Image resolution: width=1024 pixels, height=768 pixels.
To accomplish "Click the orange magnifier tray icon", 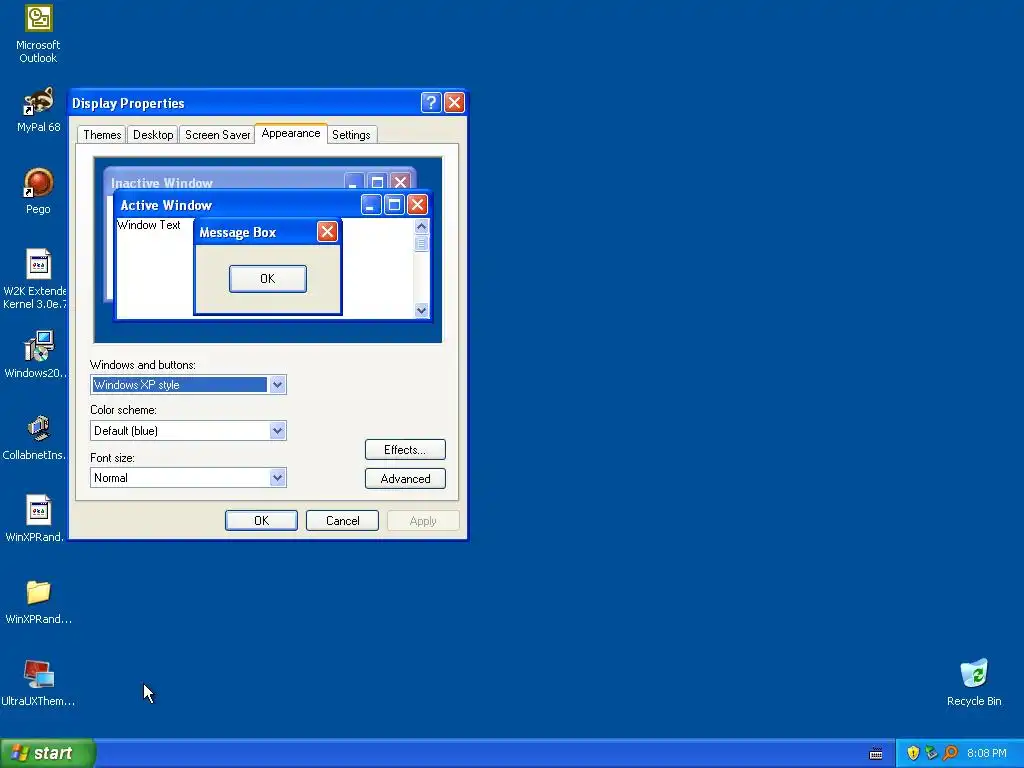I will point(950,753).
